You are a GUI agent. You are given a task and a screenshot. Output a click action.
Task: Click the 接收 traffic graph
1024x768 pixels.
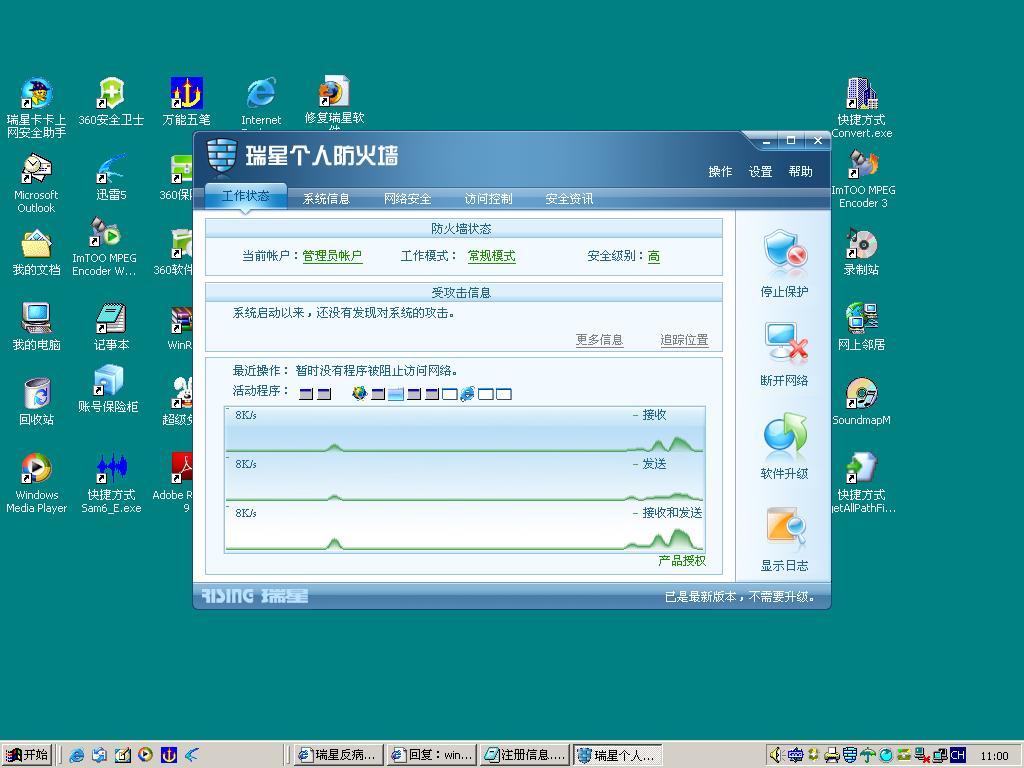pos(464,430)
